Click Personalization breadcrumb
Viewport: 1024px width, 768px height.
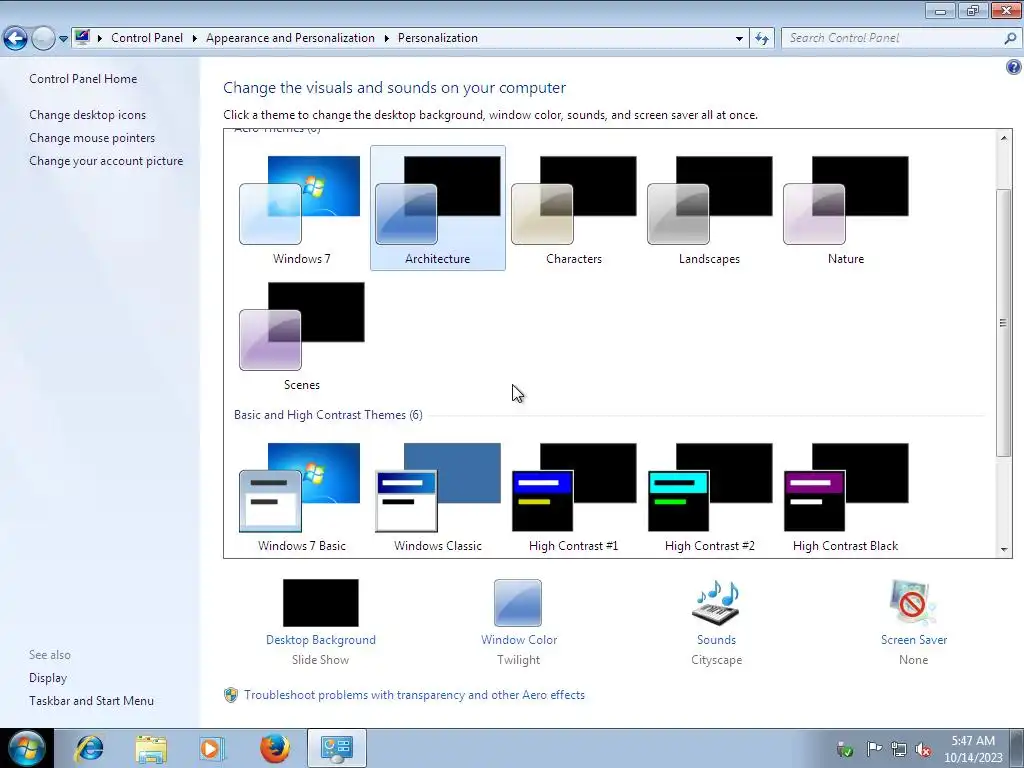tap(438, 38)
